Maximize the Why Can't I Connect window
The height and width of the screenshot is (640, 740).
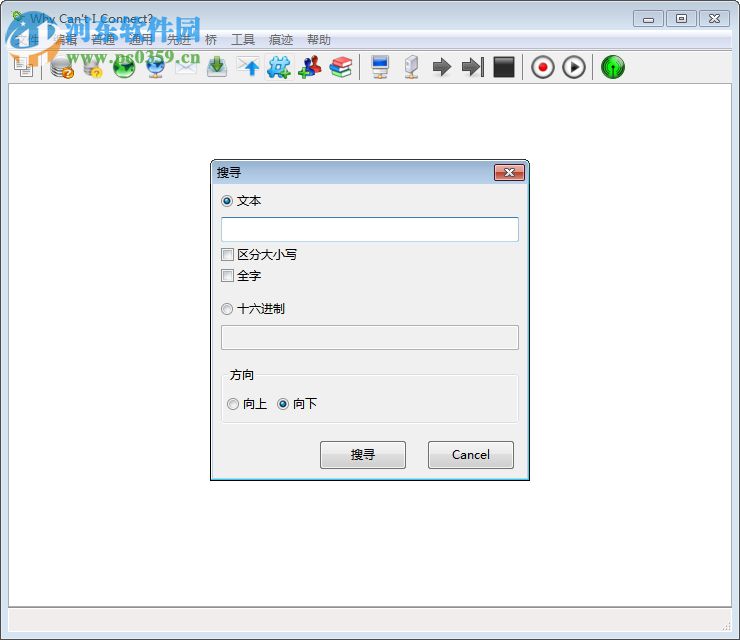[681, 19]
